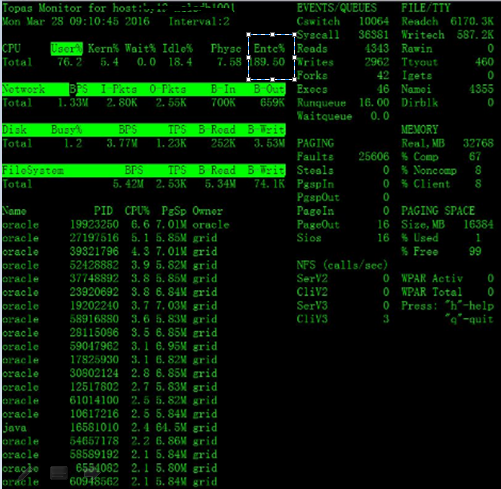The image size is (501, 489).
Task: Click the bottom-right handle of the Entc% selection box
Action: 295,79
